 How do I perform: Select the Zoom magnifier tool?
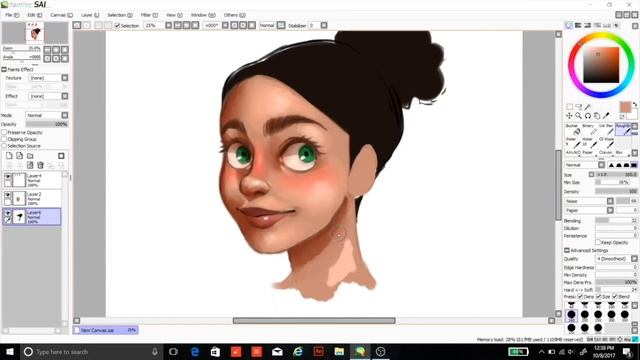pos(578,116)
